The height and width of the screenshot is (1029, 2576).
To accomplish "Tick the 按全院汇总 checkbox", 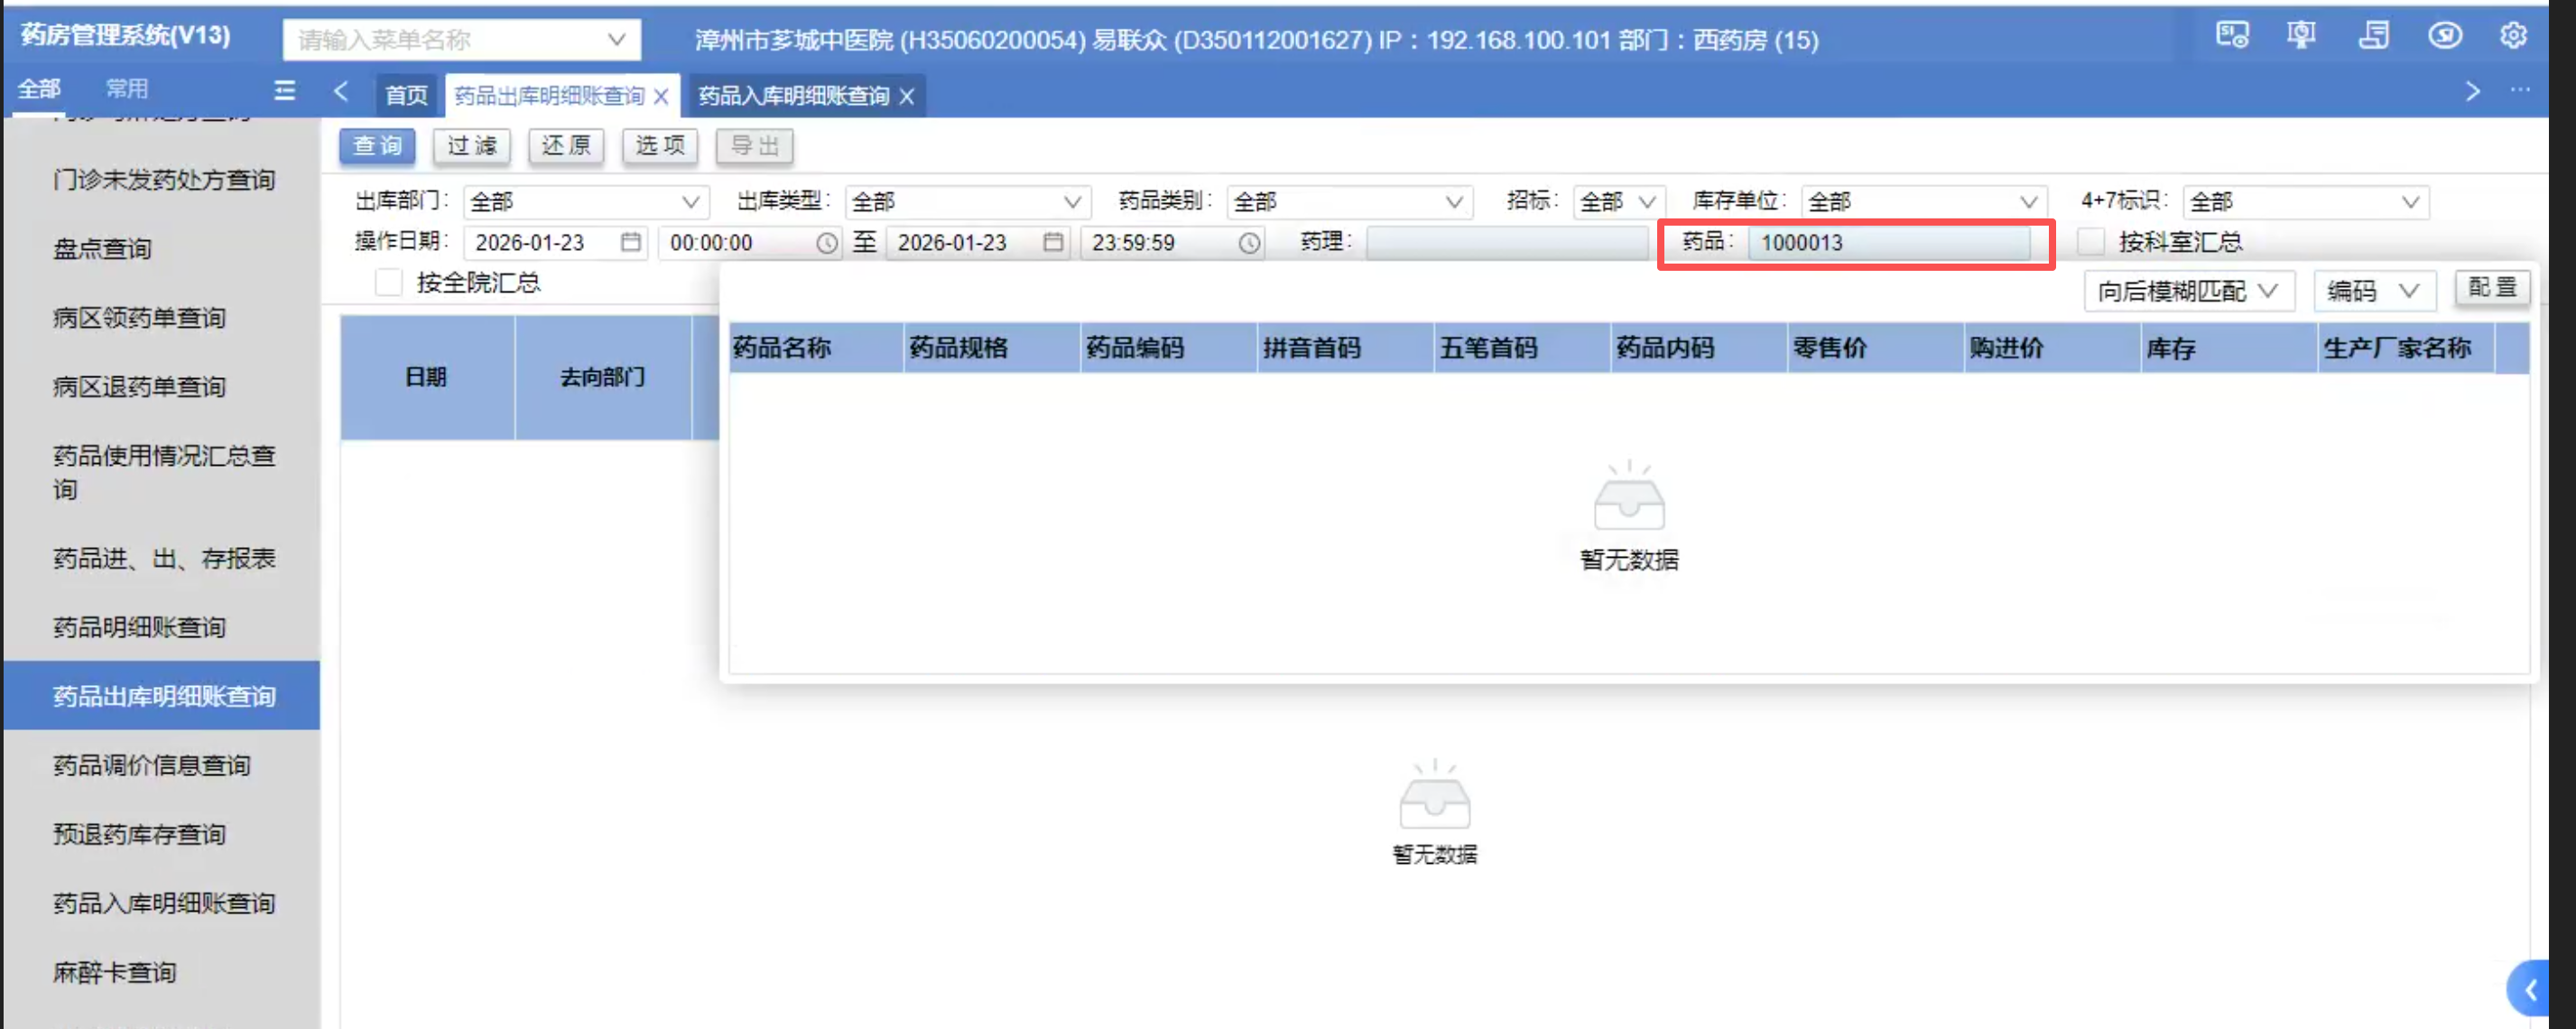I will point(388,283).
